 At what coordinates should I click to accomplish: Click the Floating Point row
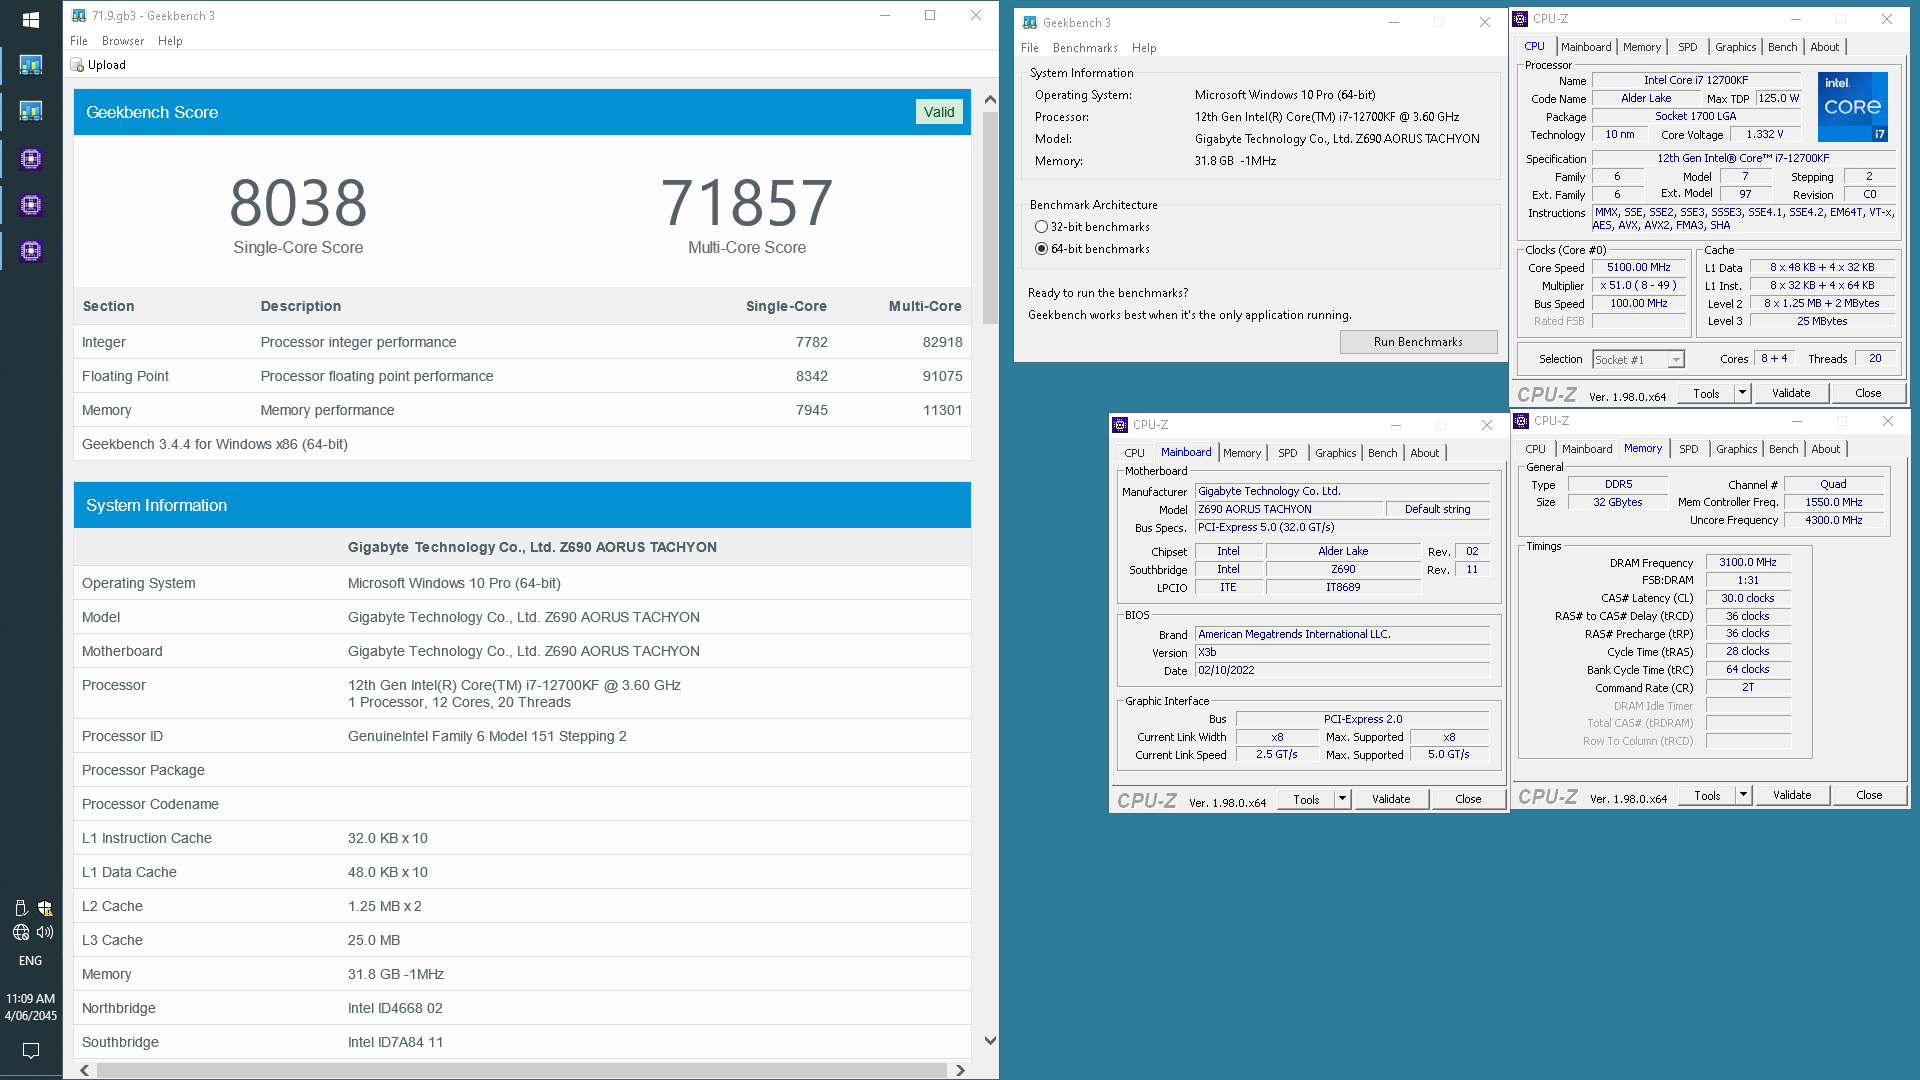coord(522,376)
